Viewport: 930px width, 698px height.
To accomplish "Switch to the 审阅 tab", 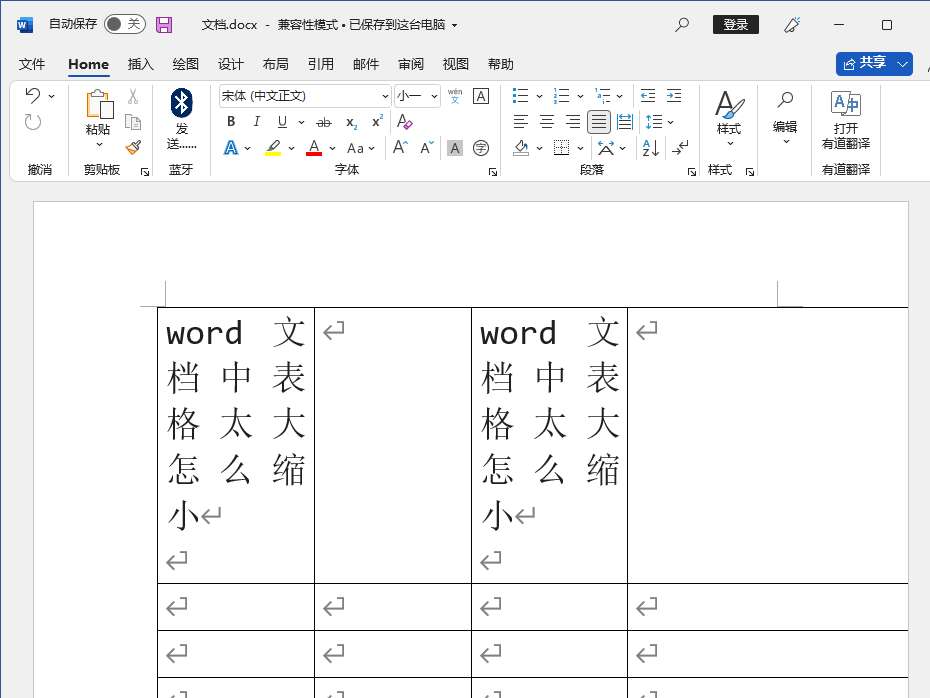I will (410, 64).
